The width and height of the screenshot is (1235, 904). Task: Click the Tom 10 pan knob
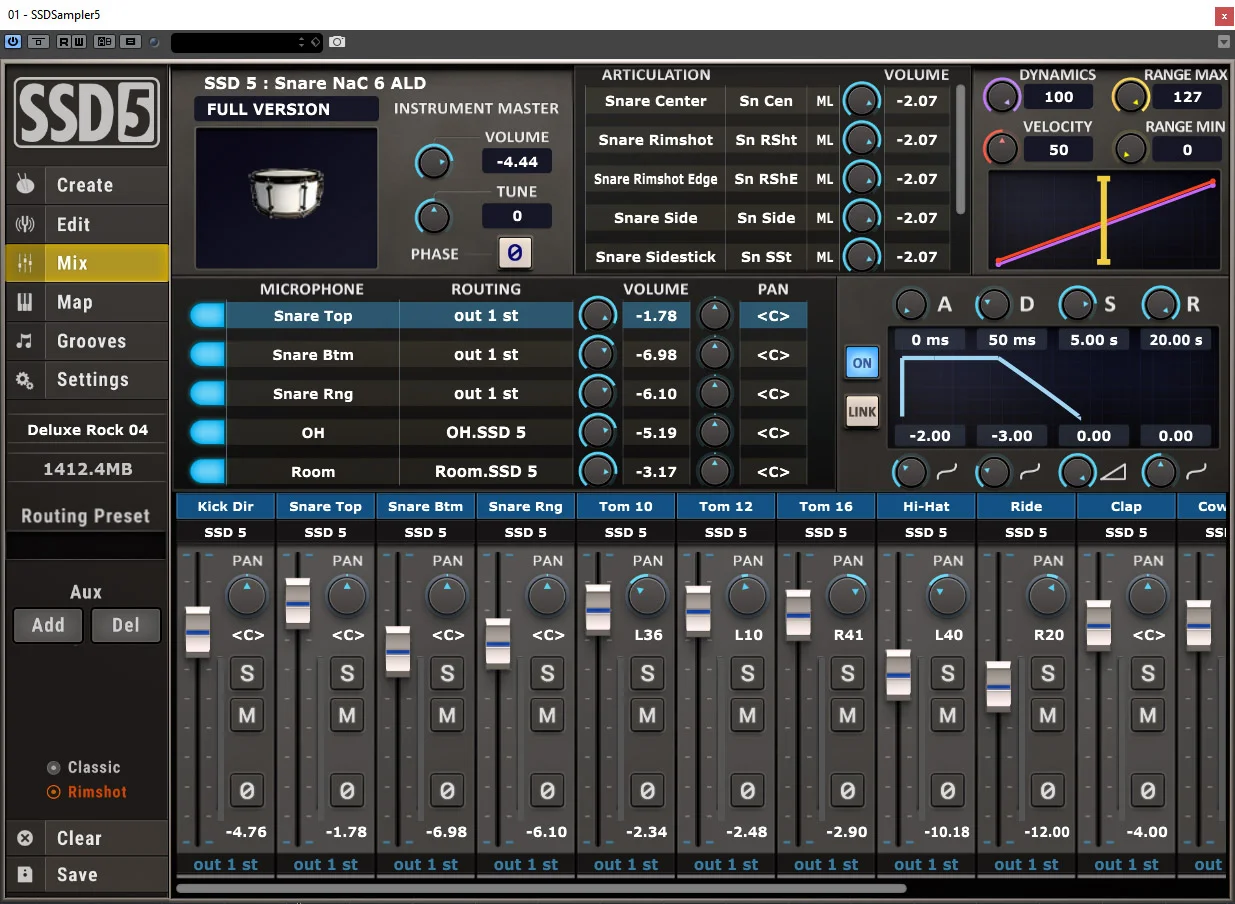click(x=647, y=596)
